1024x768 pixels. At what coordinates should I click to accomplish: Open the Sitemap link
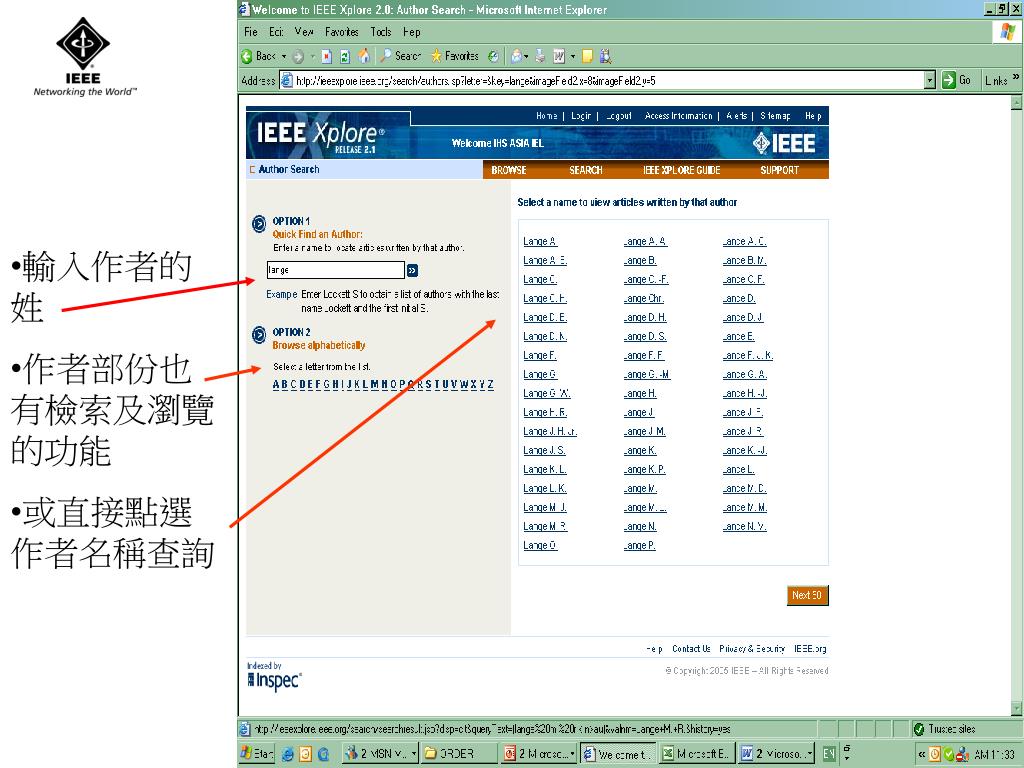[x=775, y=116]
